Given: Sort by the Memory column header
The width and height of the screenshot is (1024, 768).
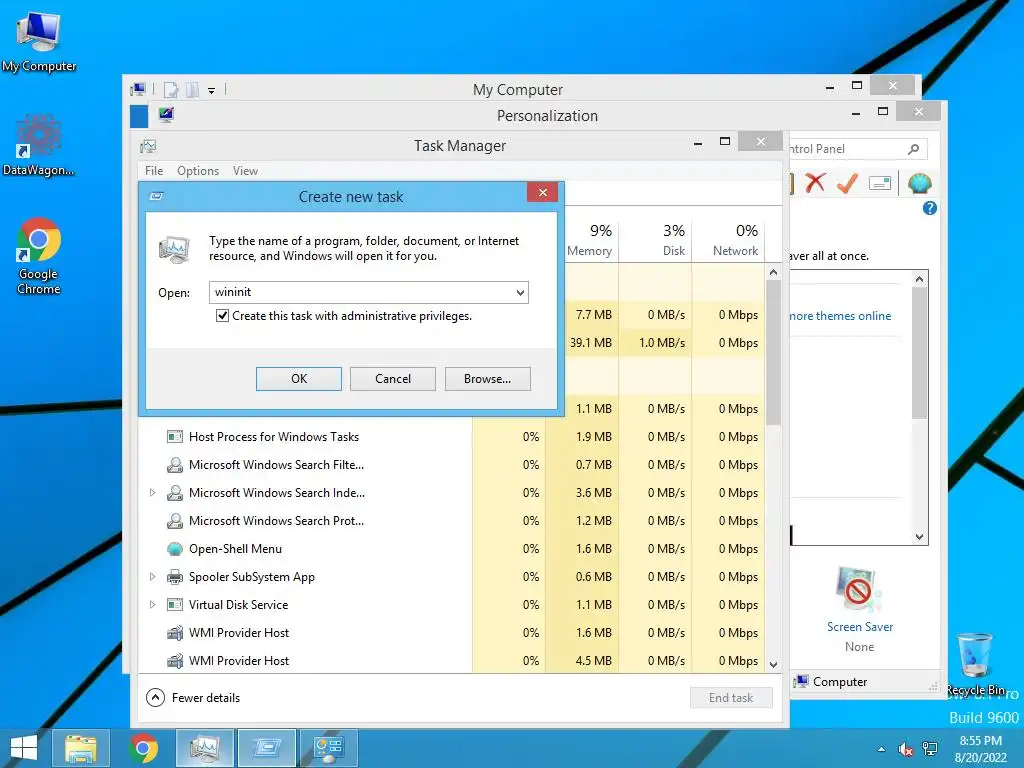Looking at the screenshot, I should pos(590,240).
